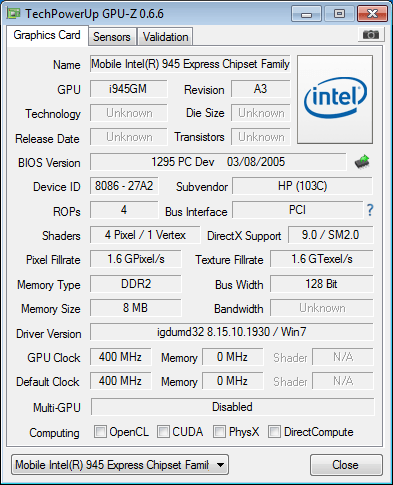Click the Bus Interface question mark

(x=370, y=210)
